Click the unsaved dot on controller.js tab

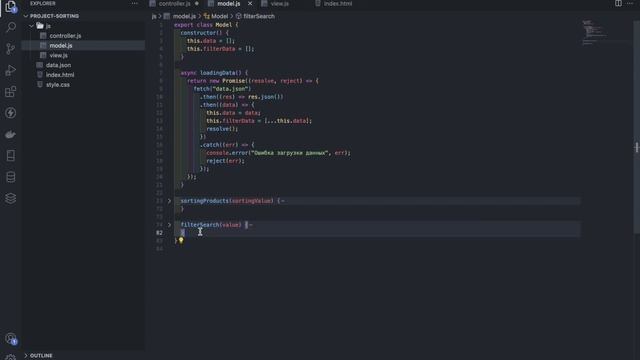pyautogui.click(x=197, y=4)
